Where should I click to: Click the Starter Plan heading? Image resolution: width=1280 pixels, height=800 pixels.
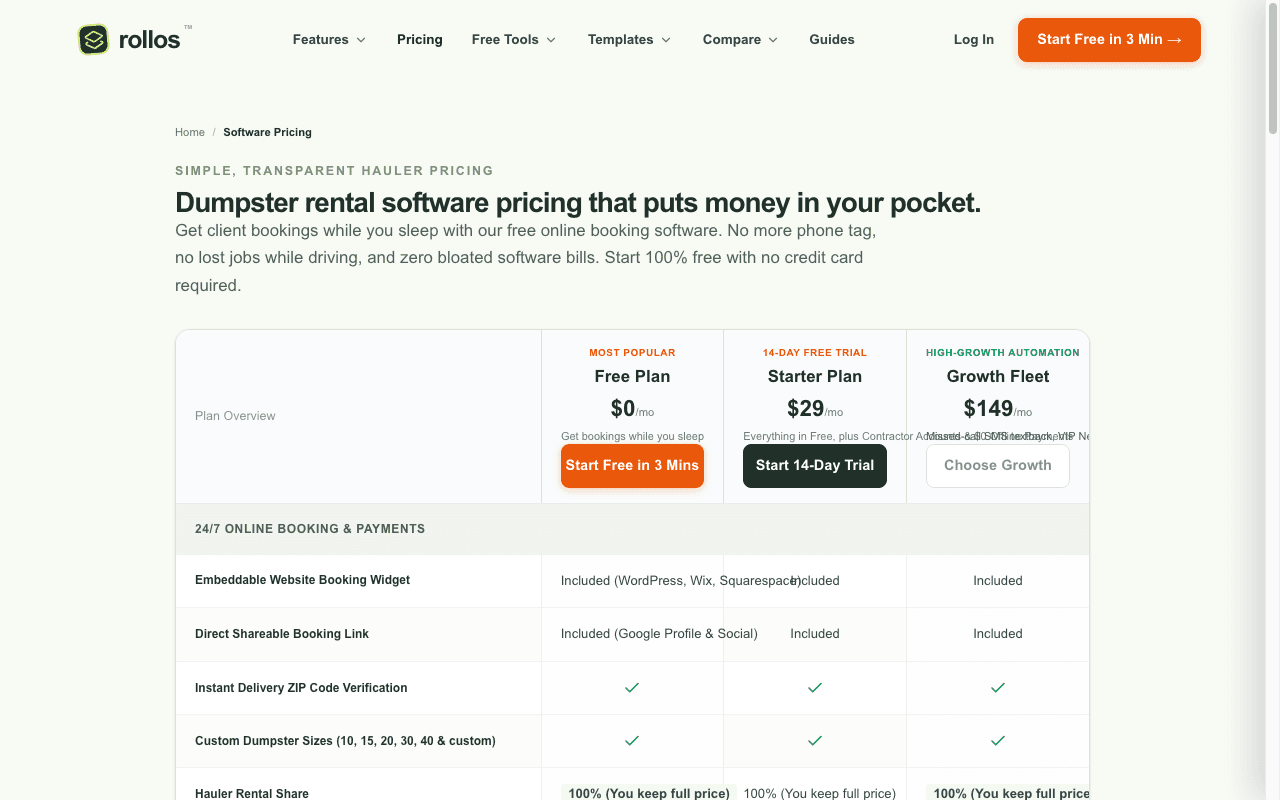pos(815,376)
